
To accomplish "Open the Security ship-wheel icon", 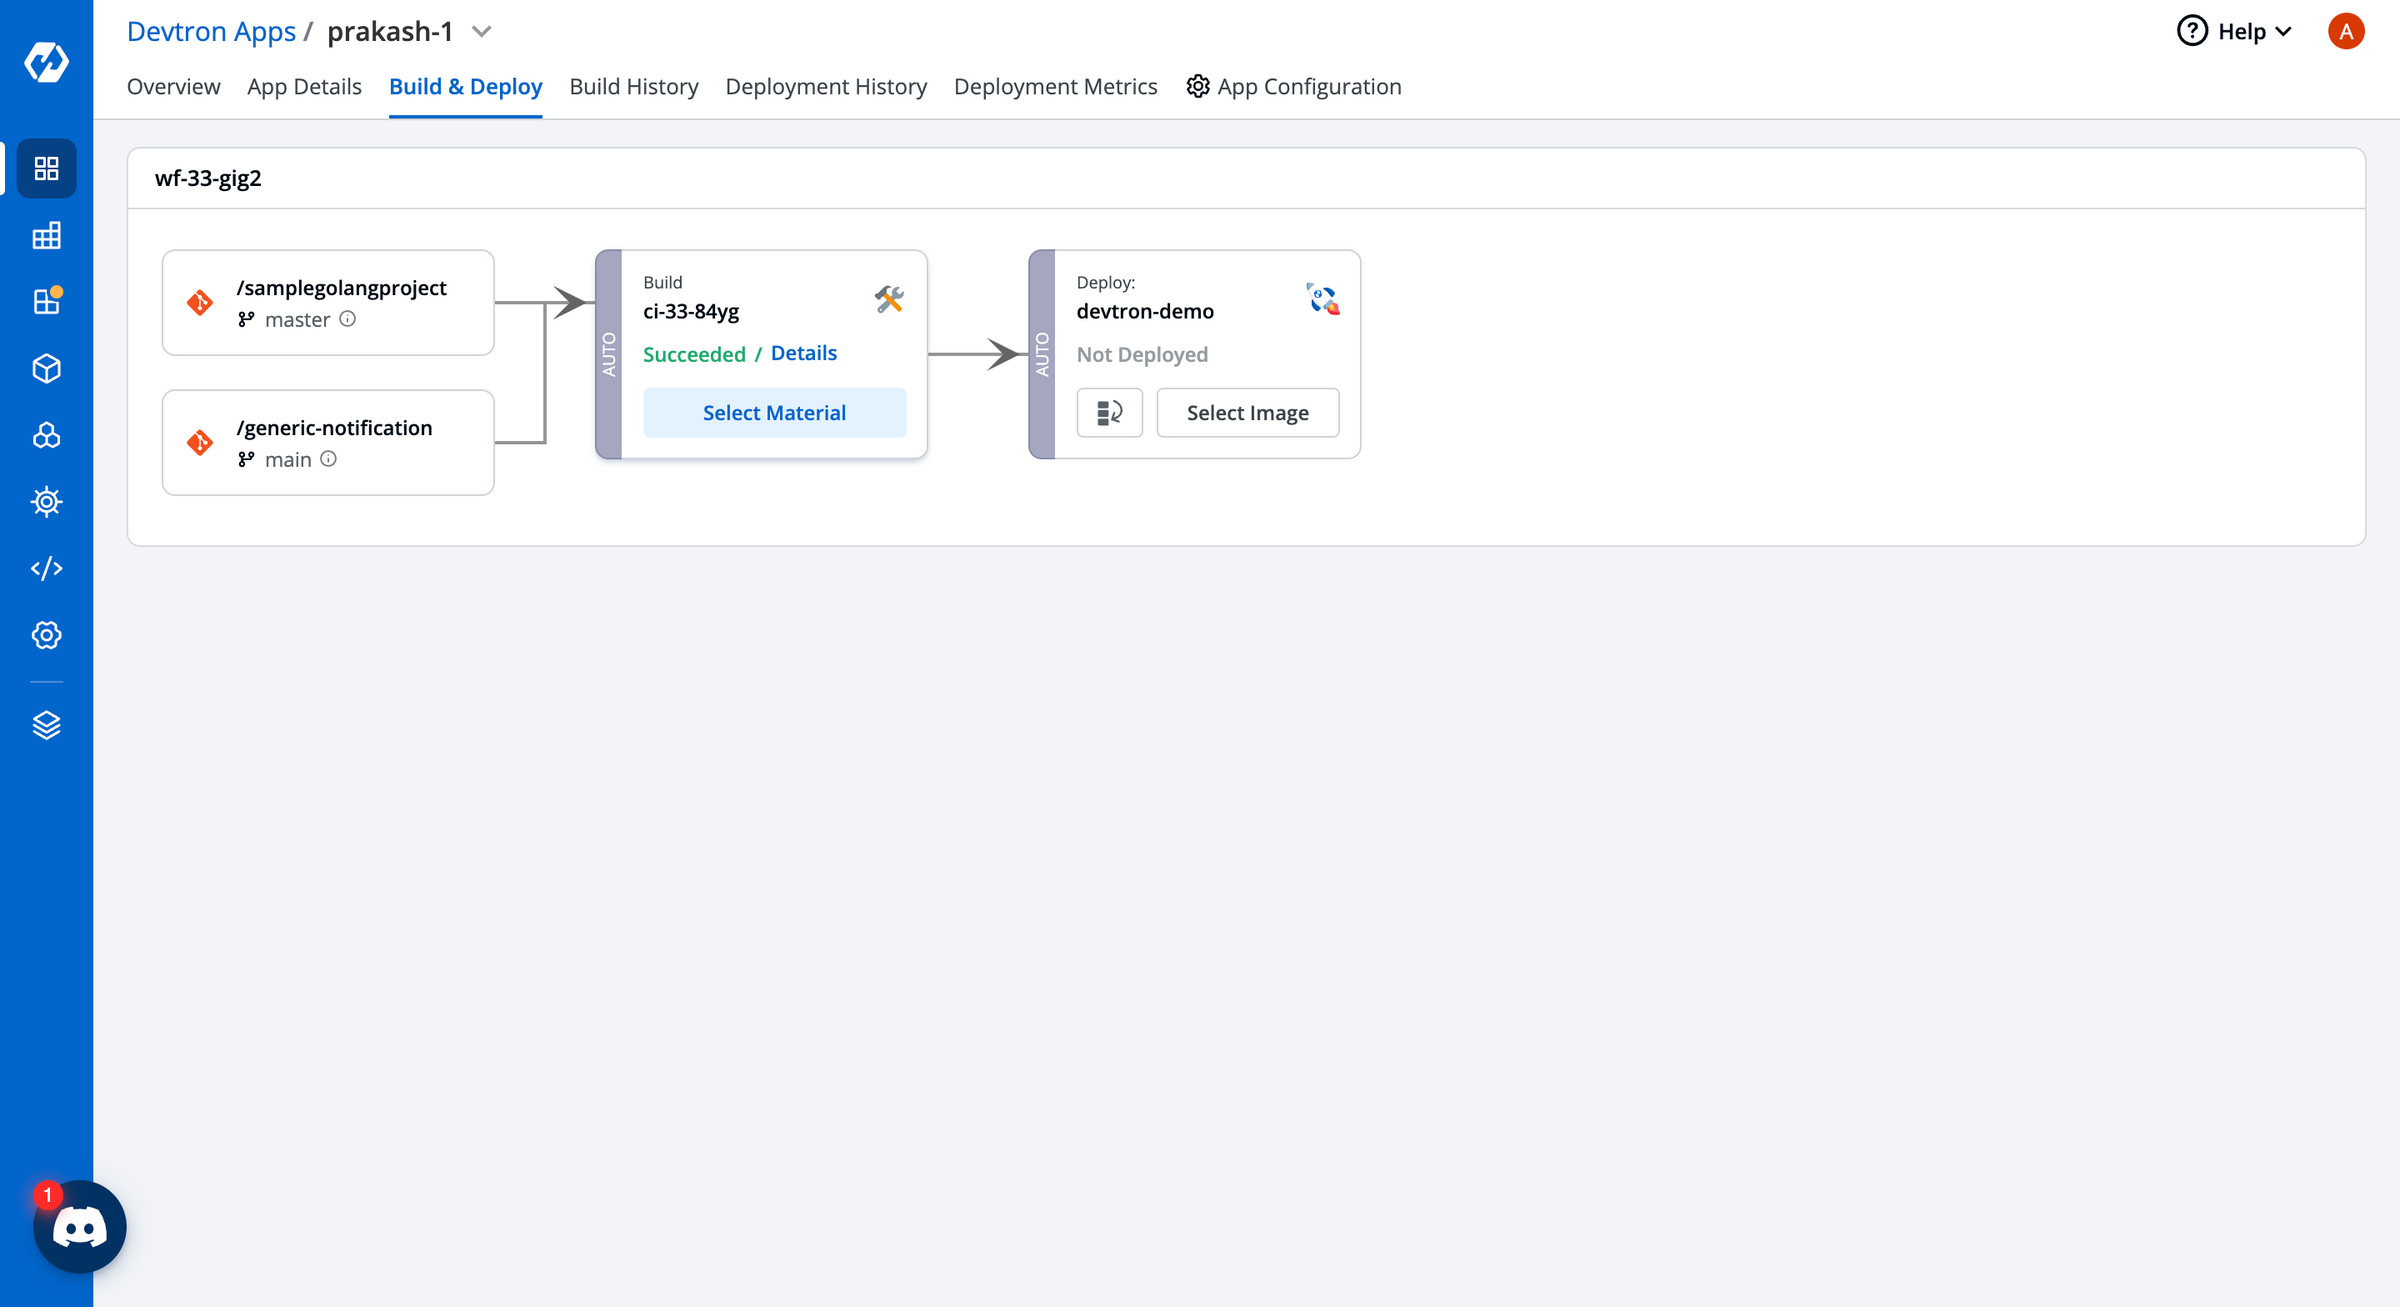I will [x=47, y=502].
